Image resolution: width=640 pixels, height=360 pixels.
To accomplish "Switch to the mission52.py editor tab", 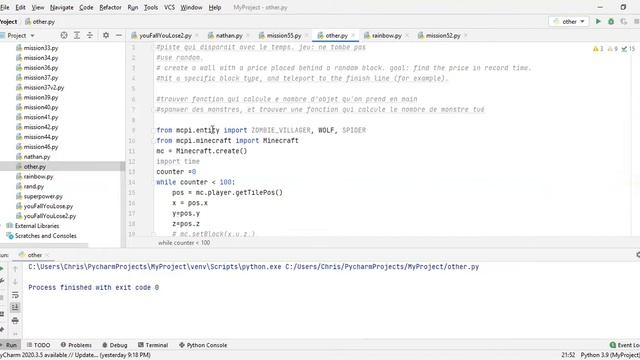I will [443, 36].
